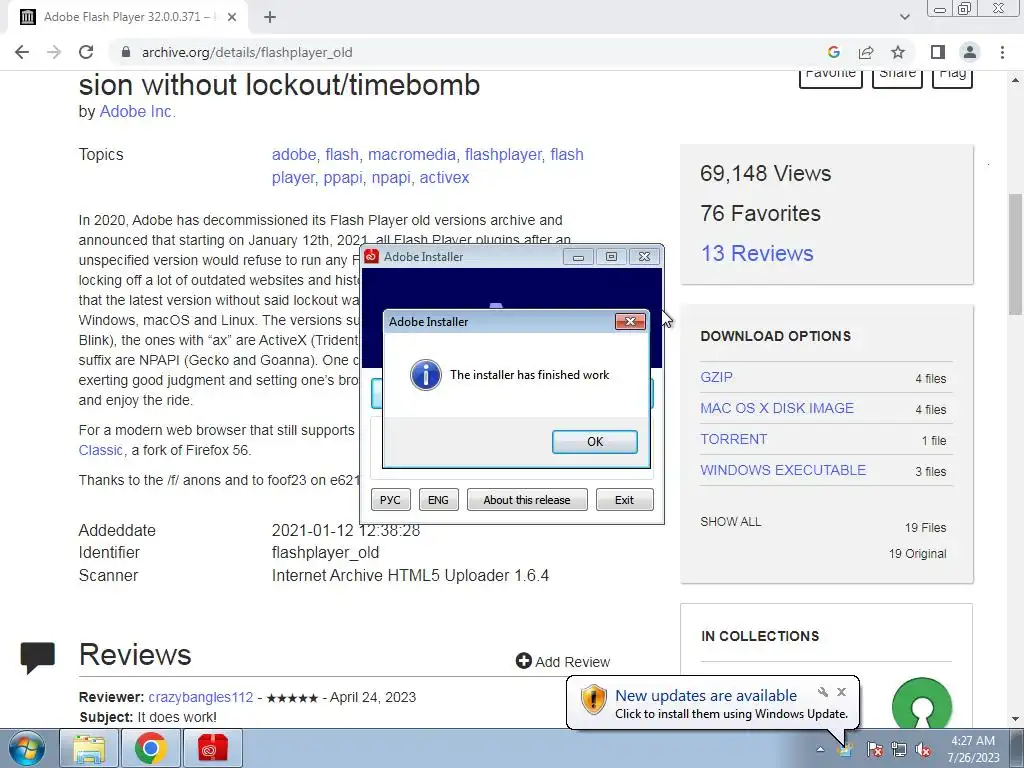The width and height of the screenshot is (1024, 768).
Task: Open the 'npapi' topic link
Action: coord(391,178)
